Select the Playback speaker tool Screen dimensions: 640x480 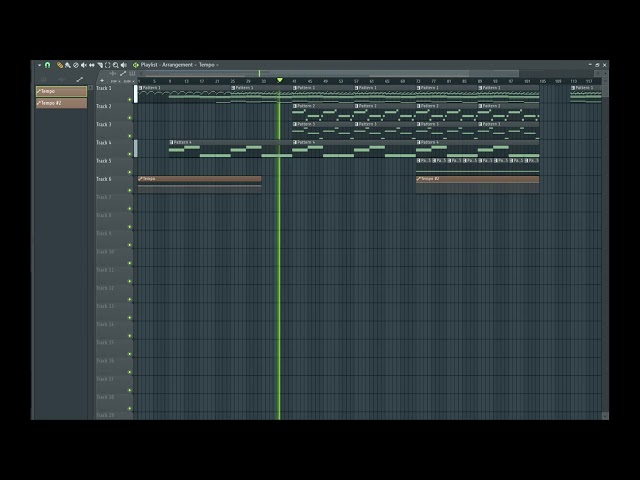click(124, 65)
